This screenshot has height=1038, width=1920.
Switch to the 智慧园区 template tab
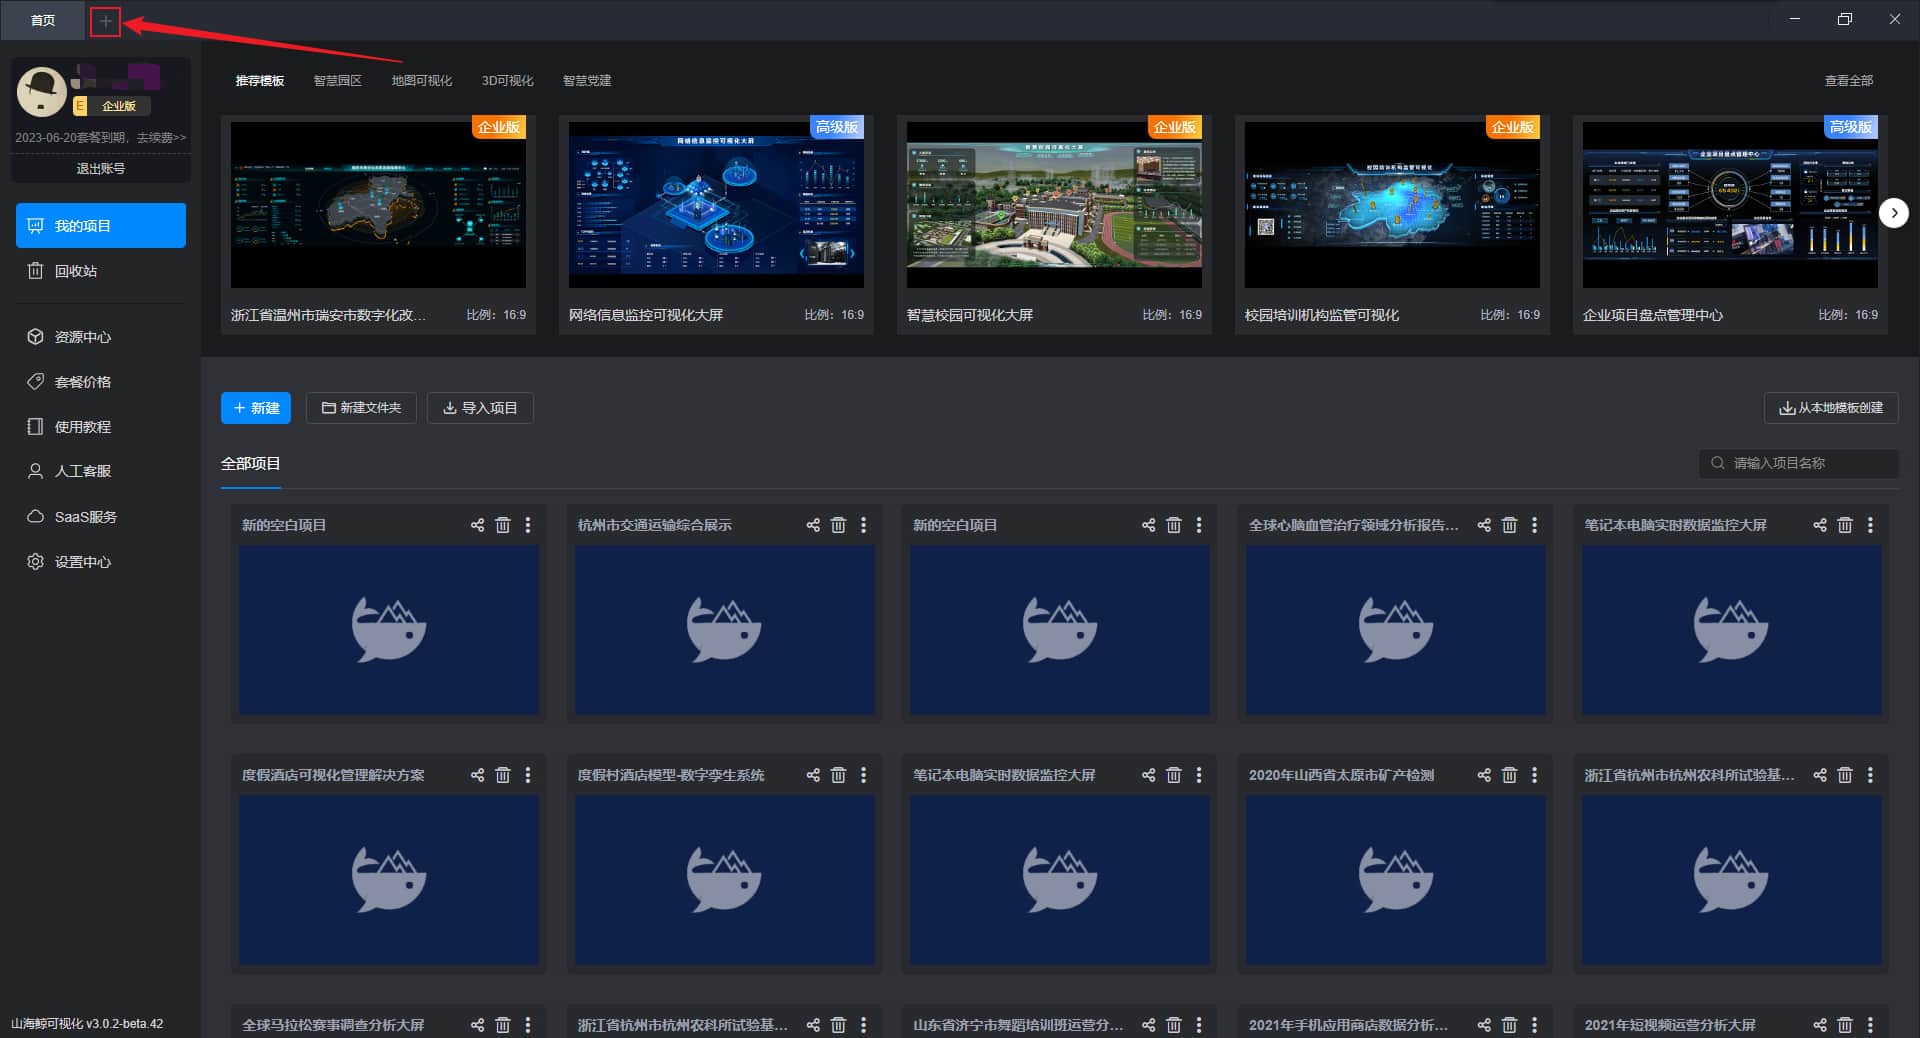(x=338, y=81)
